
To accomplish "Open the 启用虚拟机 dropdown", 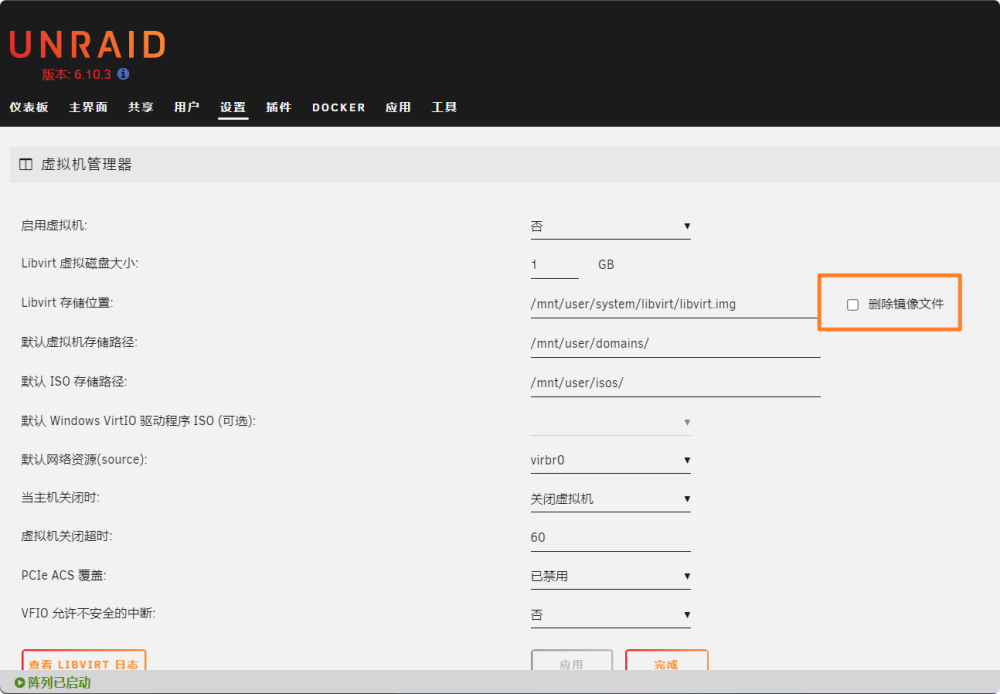I will pos(610,226).
